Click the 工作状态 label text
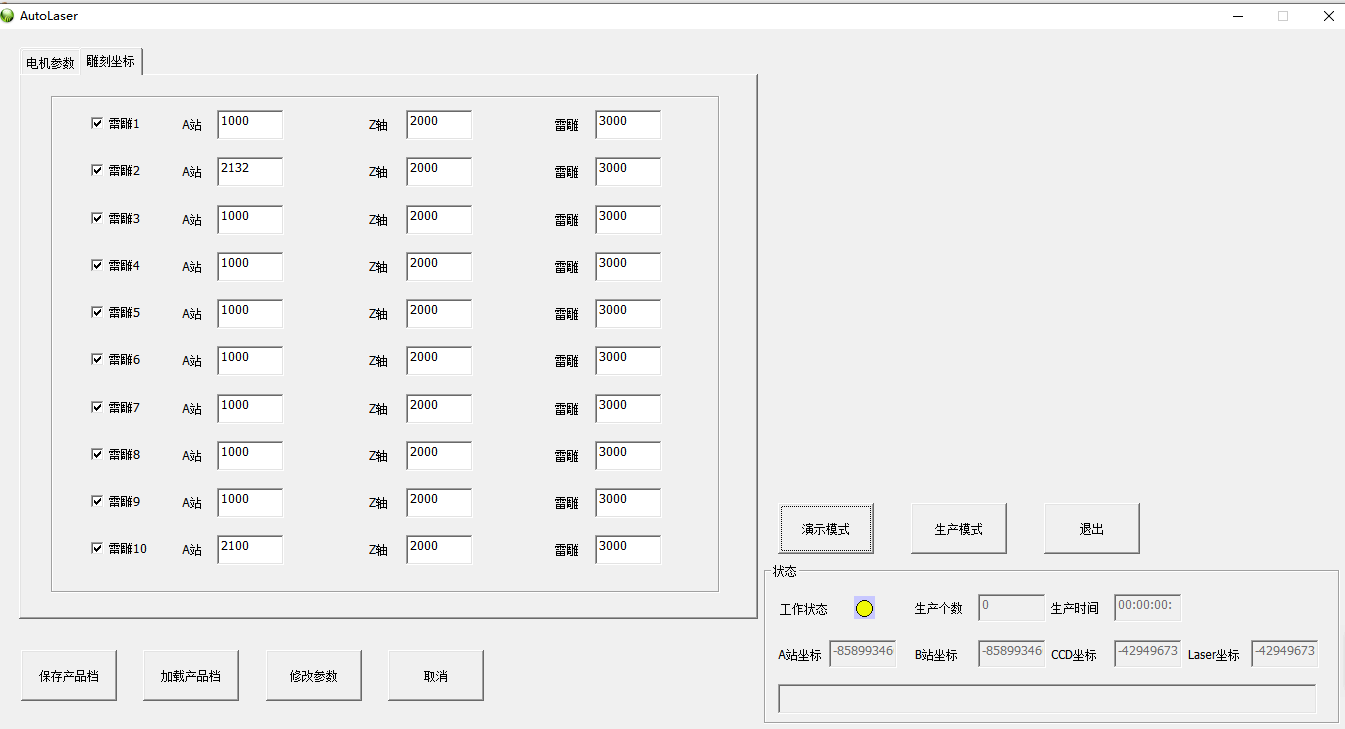 pos(804,609)
